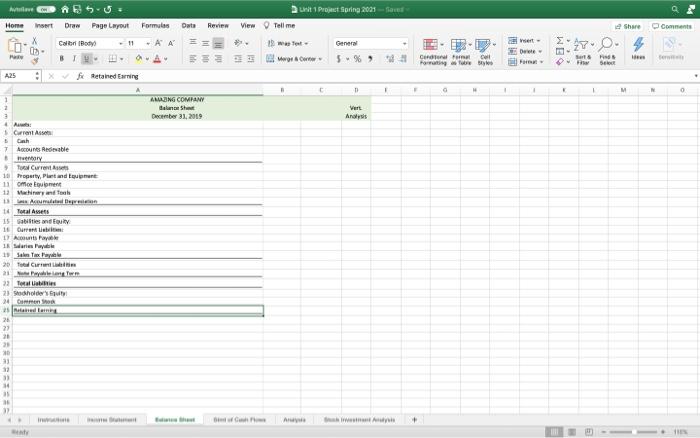Screen dimensions: 700x438
Task: Click the Fill Color bucket icon
Action: [139, 58]
